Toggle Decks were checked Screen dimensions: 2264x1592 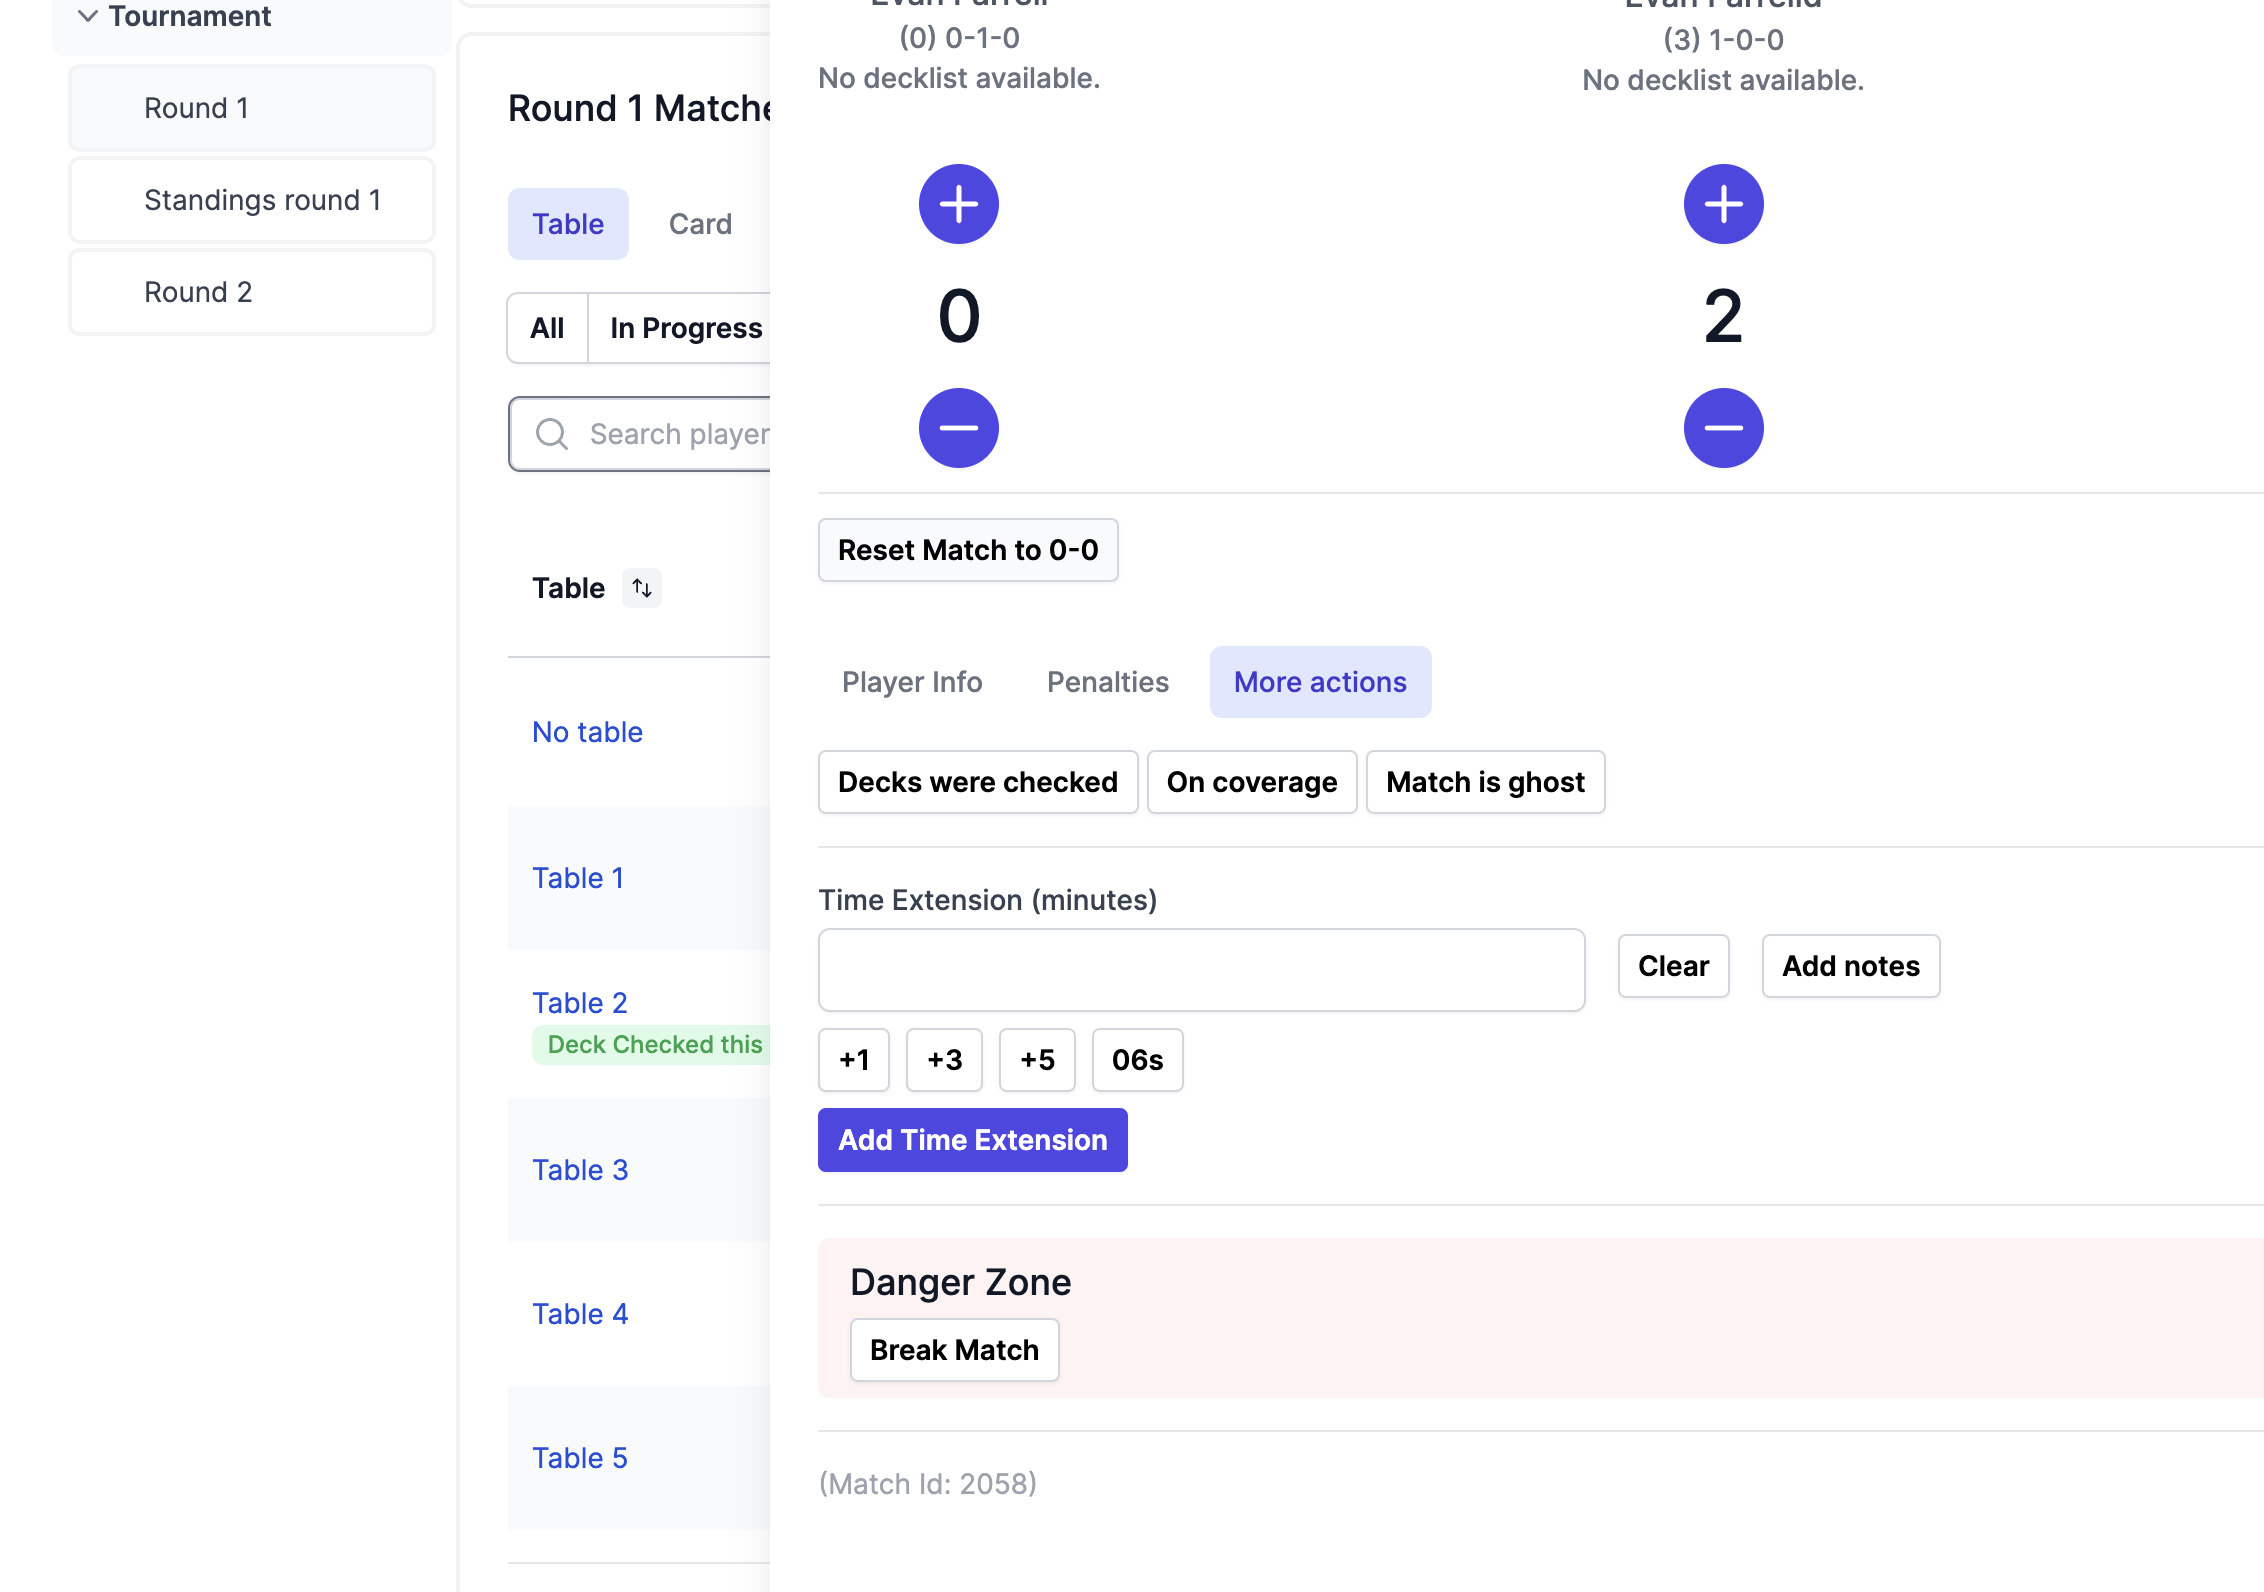(977, 782)
